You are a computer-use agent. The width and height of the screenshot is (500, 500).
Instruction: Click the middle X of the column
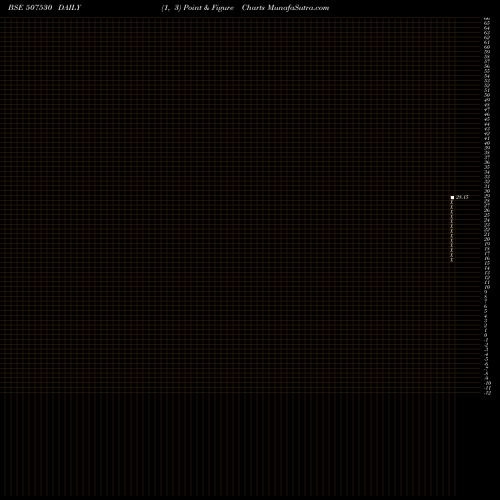(x=452, y=231)
